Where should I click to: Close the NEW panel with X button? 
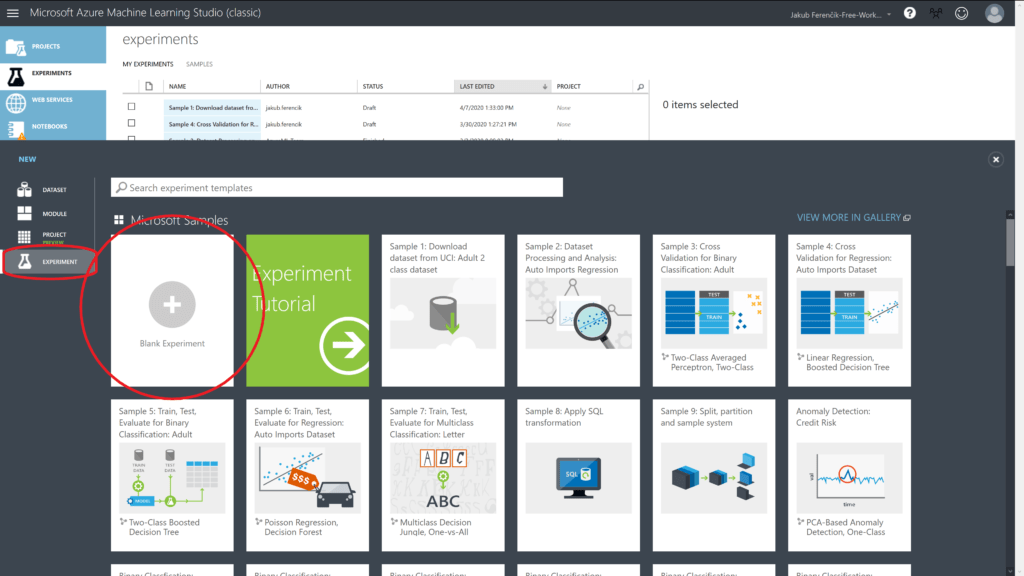tap(995, 159)
